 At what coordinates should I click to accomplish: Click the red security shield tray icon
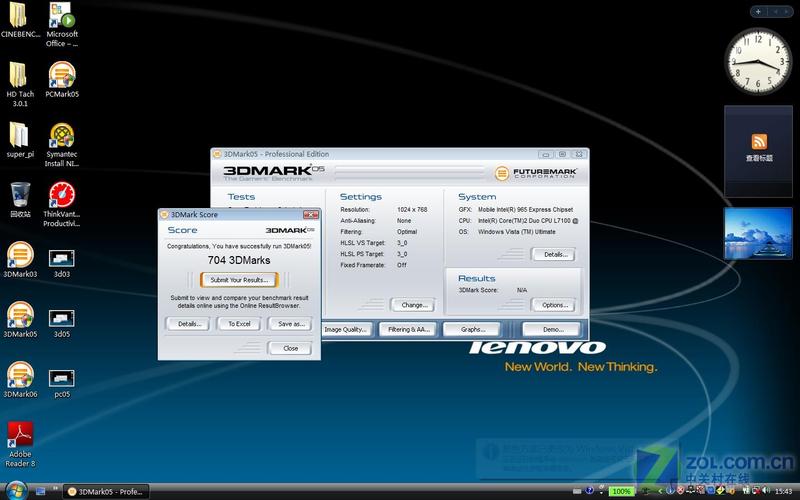(x=680, y=491)
